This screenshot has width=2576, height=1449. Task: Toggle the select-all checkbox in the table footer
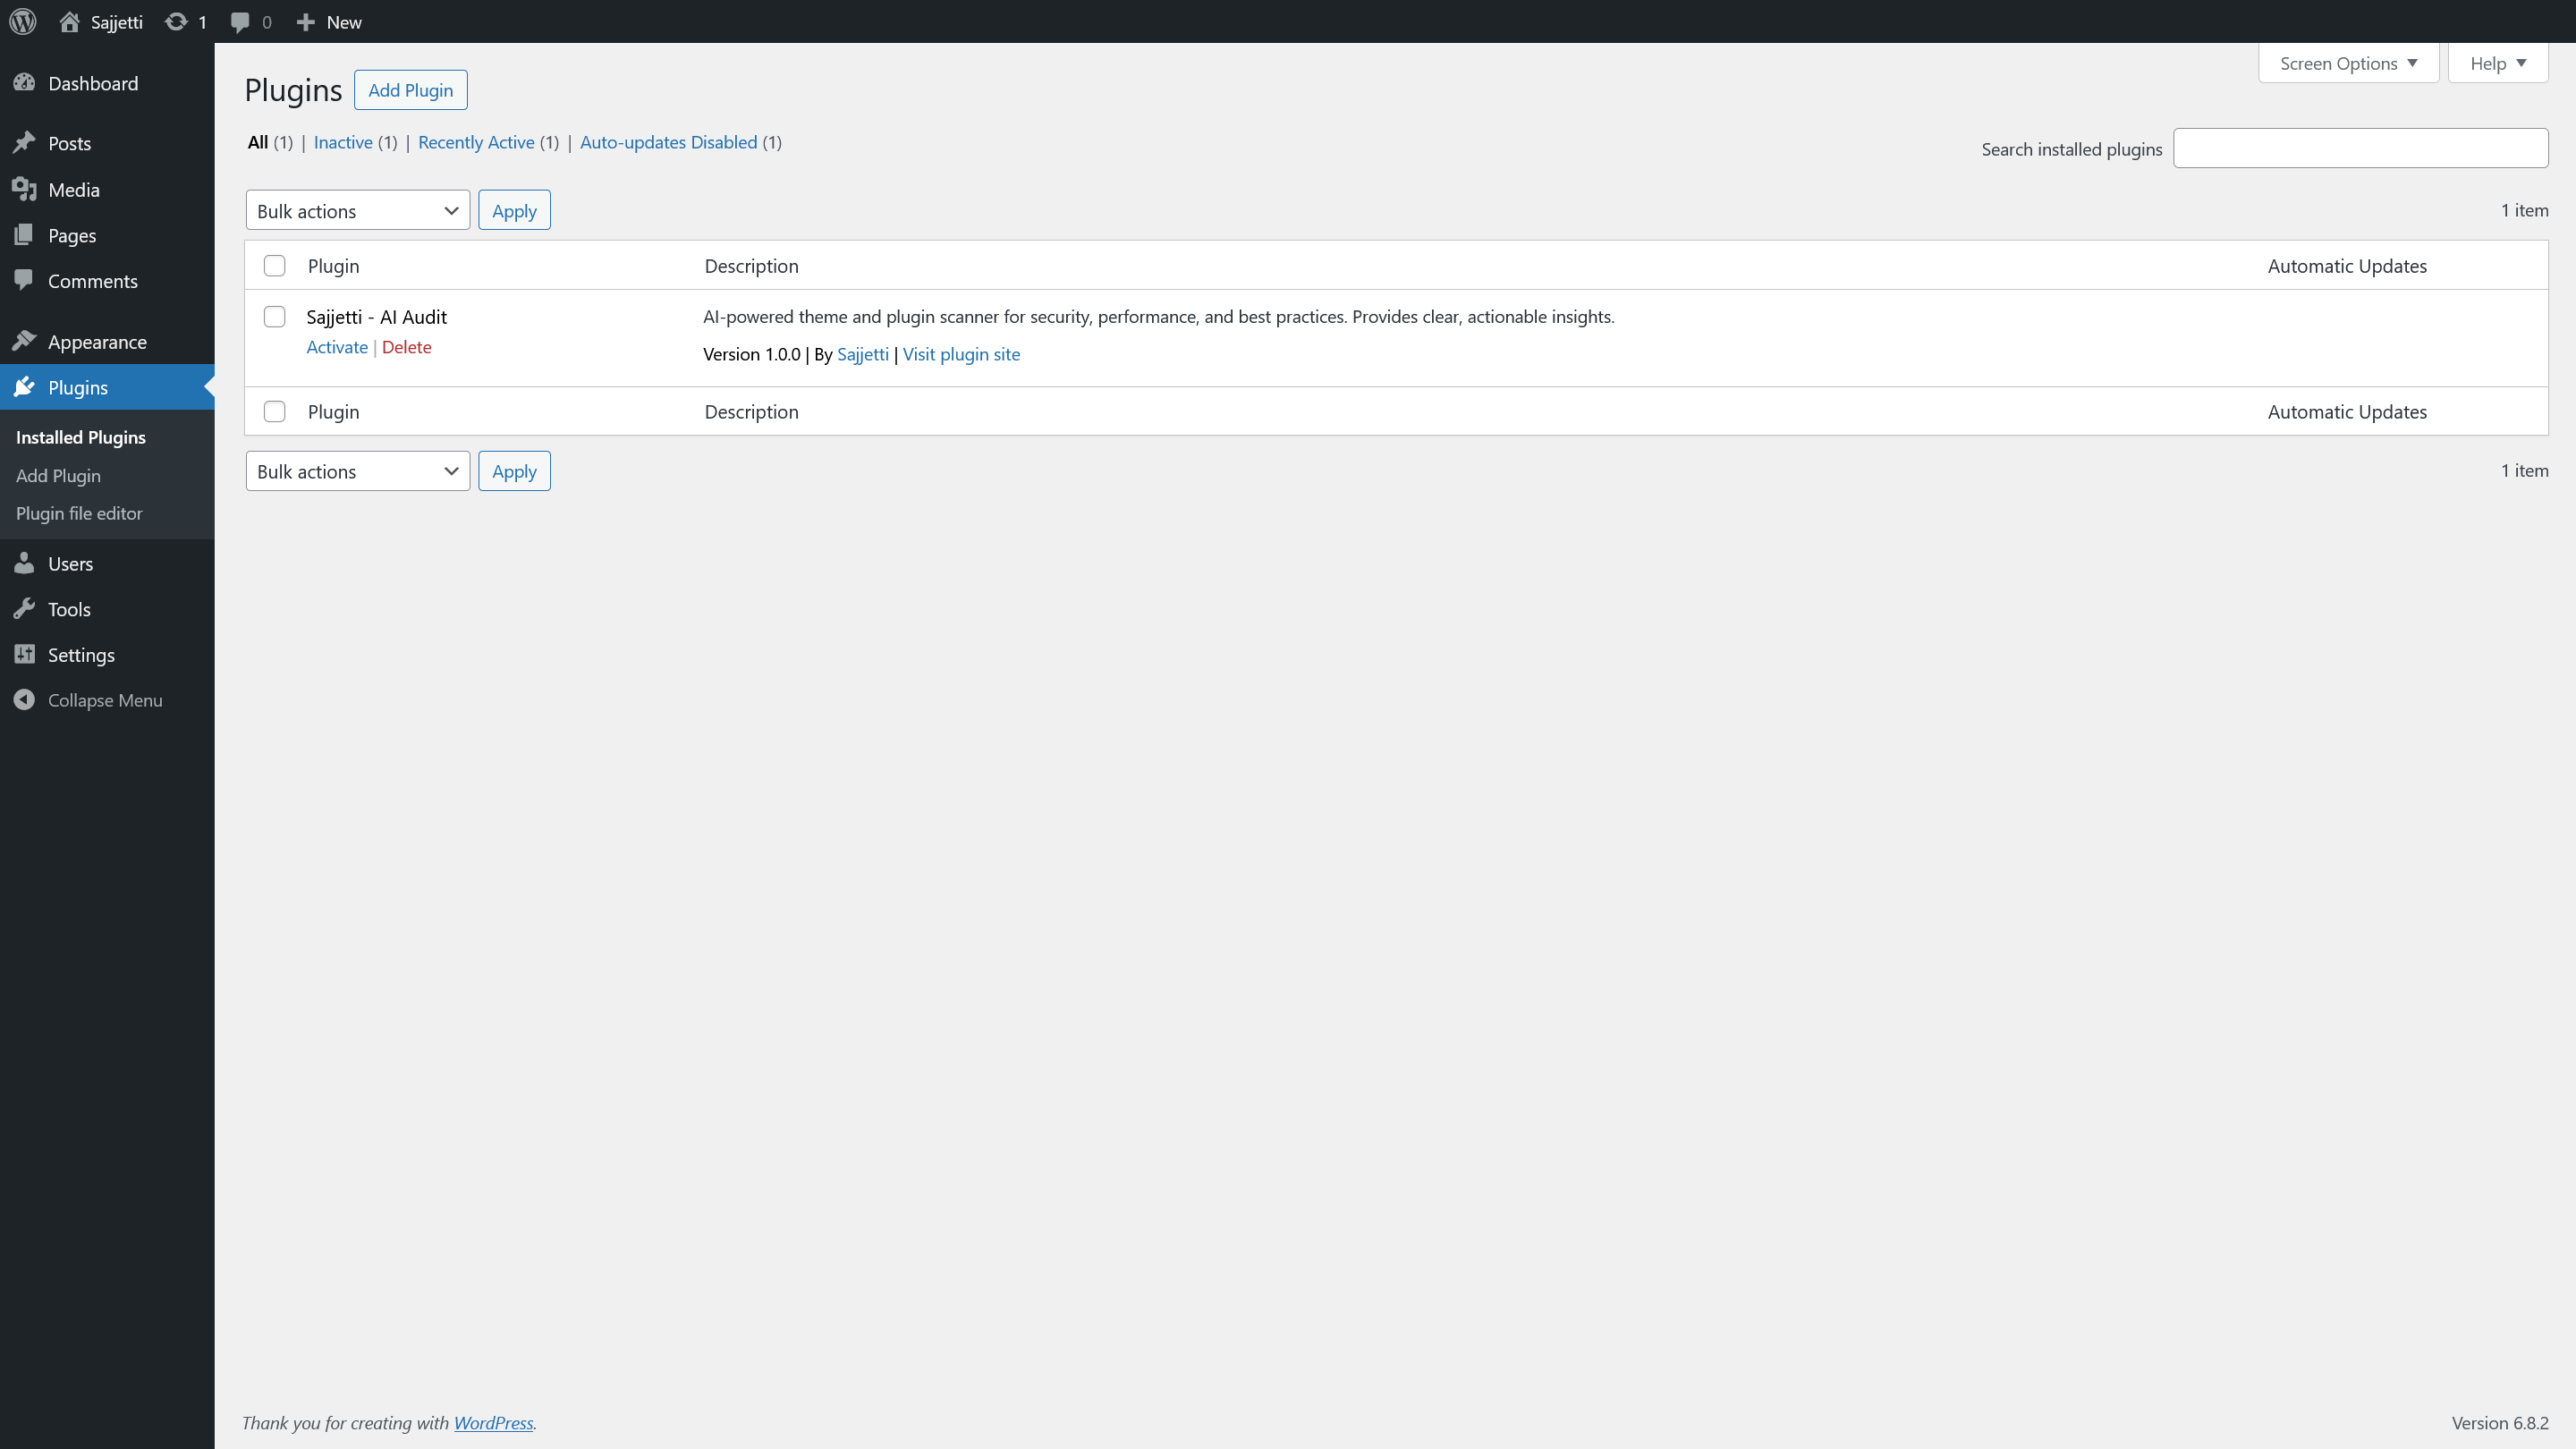coord(274,412)
